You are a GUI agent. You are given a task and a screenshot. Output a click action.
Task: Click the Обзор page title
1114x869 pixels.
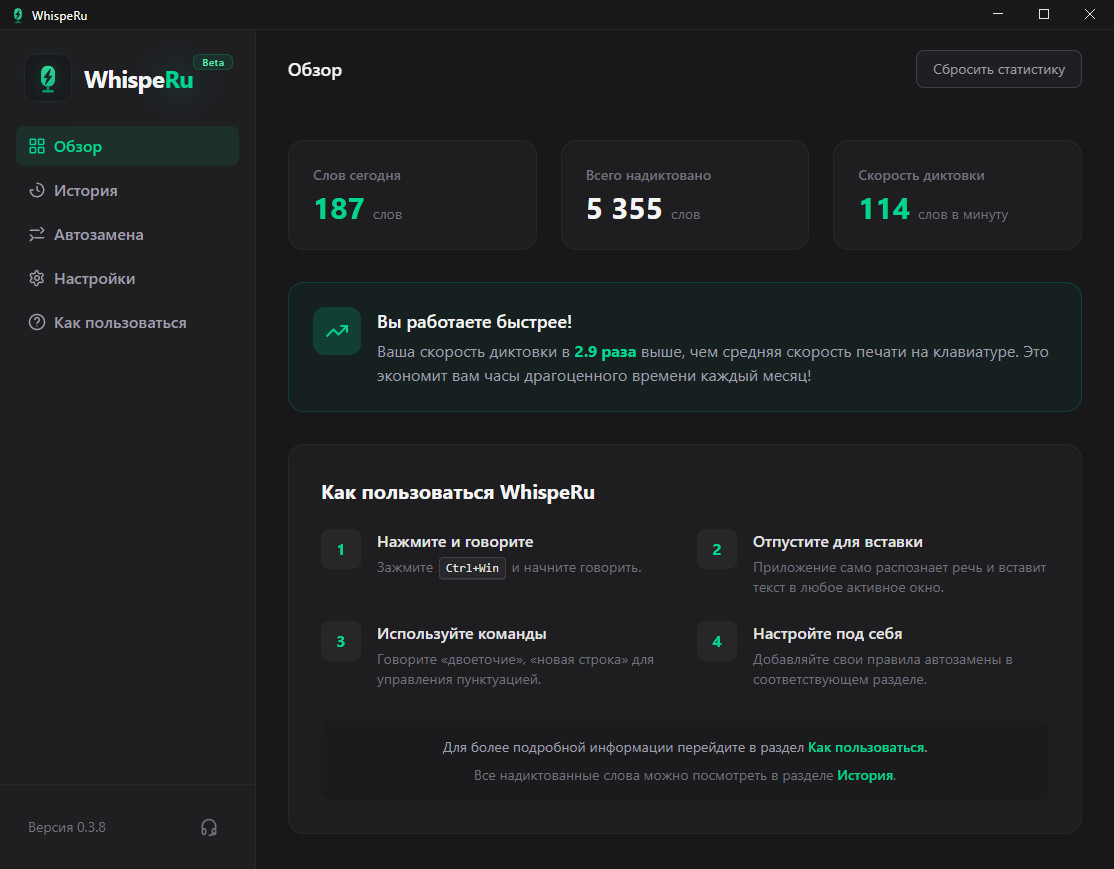tap(315, 70)
